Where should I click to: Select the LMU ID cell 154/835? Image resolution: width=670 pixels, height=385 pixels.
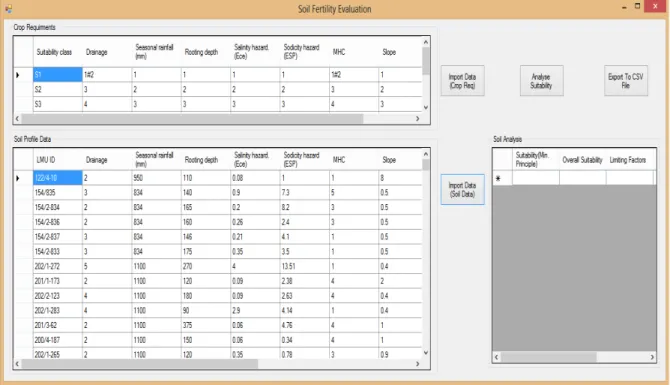pos(58,193)
